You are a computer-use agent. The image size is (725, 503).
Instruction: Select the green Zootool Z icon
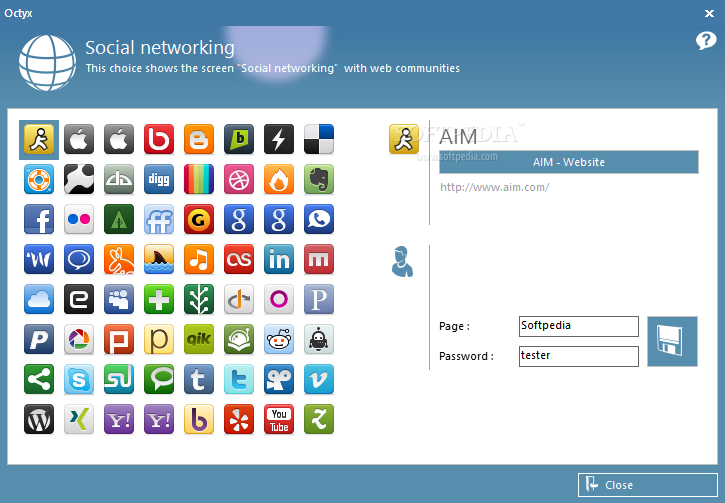[x=319, y=419]
